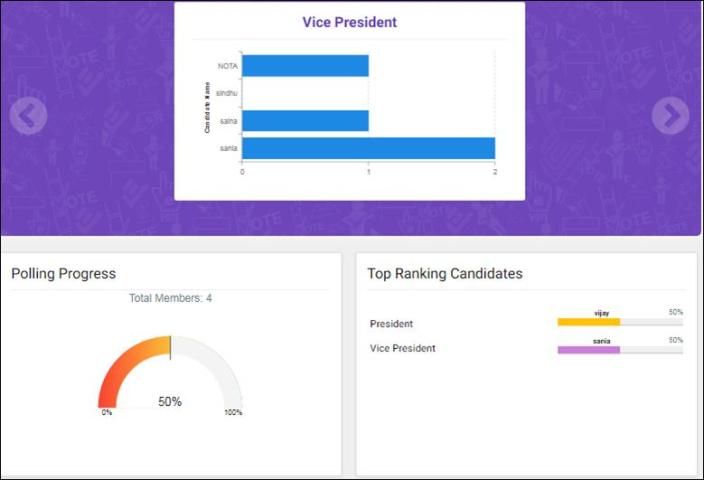This screenshot has width=704, height=480.
Task: Click the next slide arrow icon
Action: coord(670,116)
